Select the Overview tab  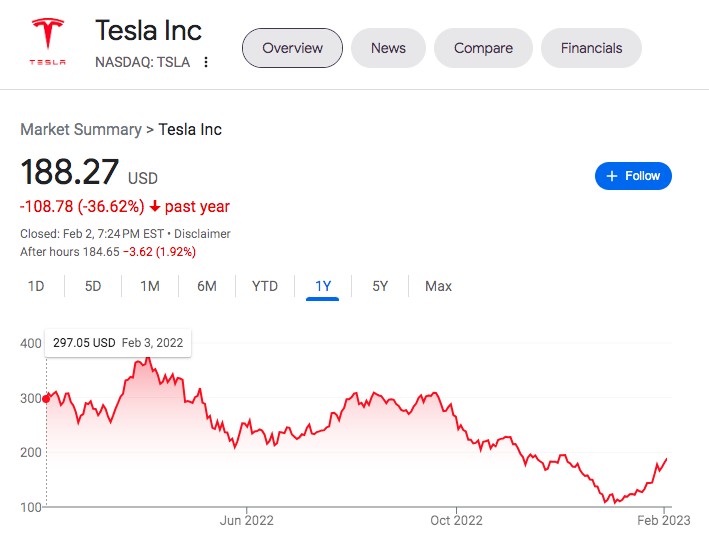pyautogui.click(x=292, y=48)
